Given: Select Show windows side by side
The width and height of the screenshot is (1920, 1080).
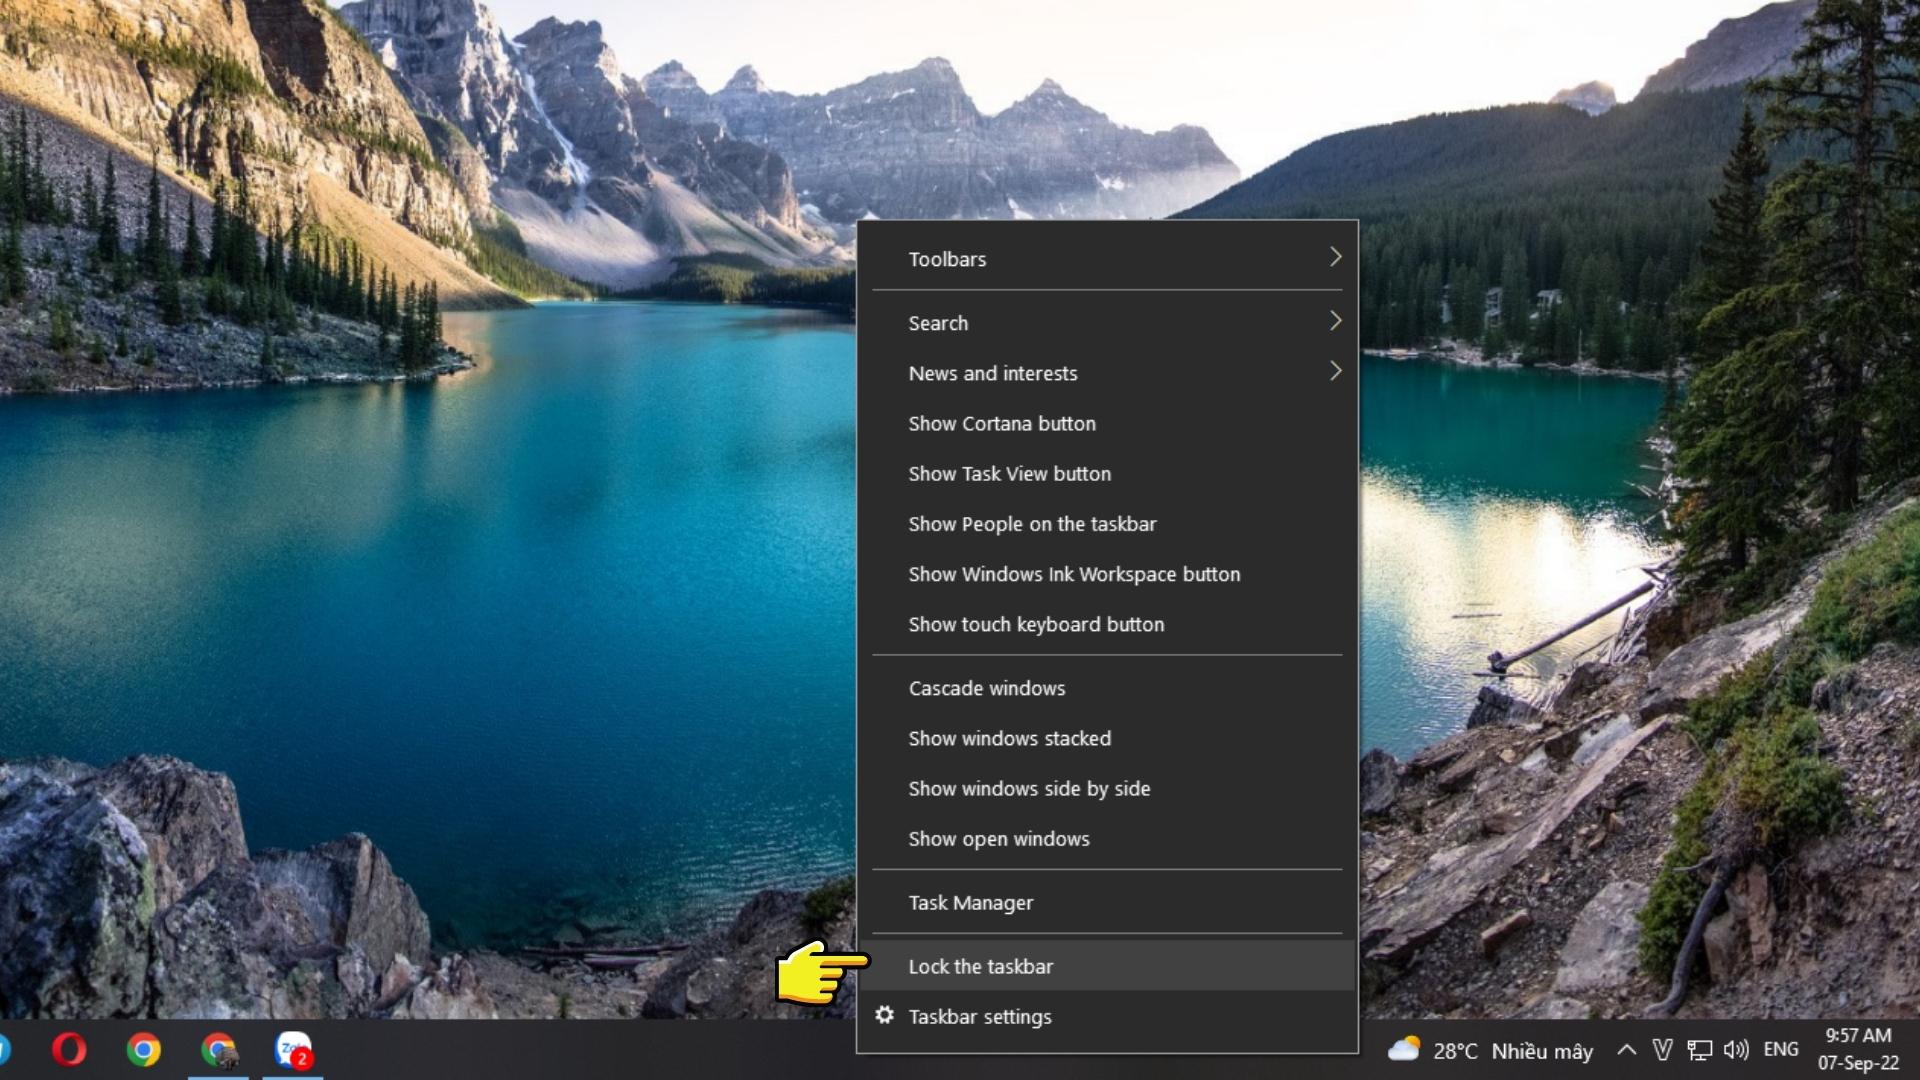Looking at the screenshot, I should [1028, 788].
